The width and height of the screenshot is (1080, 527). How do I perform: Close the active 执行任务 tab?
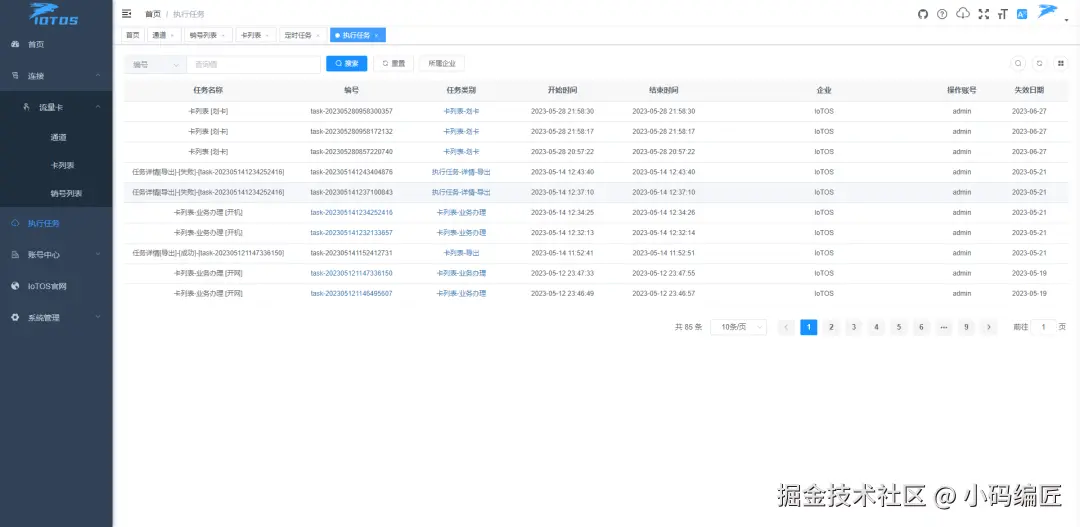pos(376,35)
